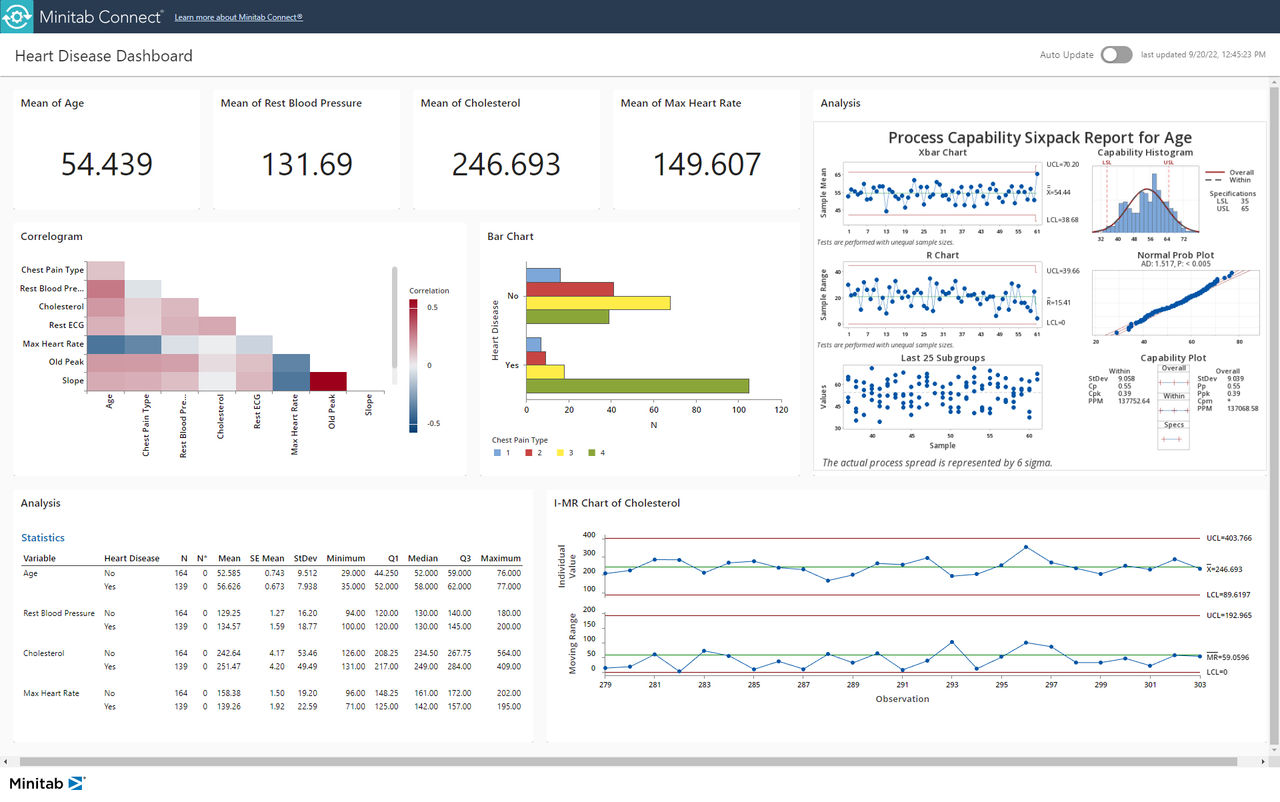
Task: Enable the Auto Update toggle
Action: (1116, 54)
